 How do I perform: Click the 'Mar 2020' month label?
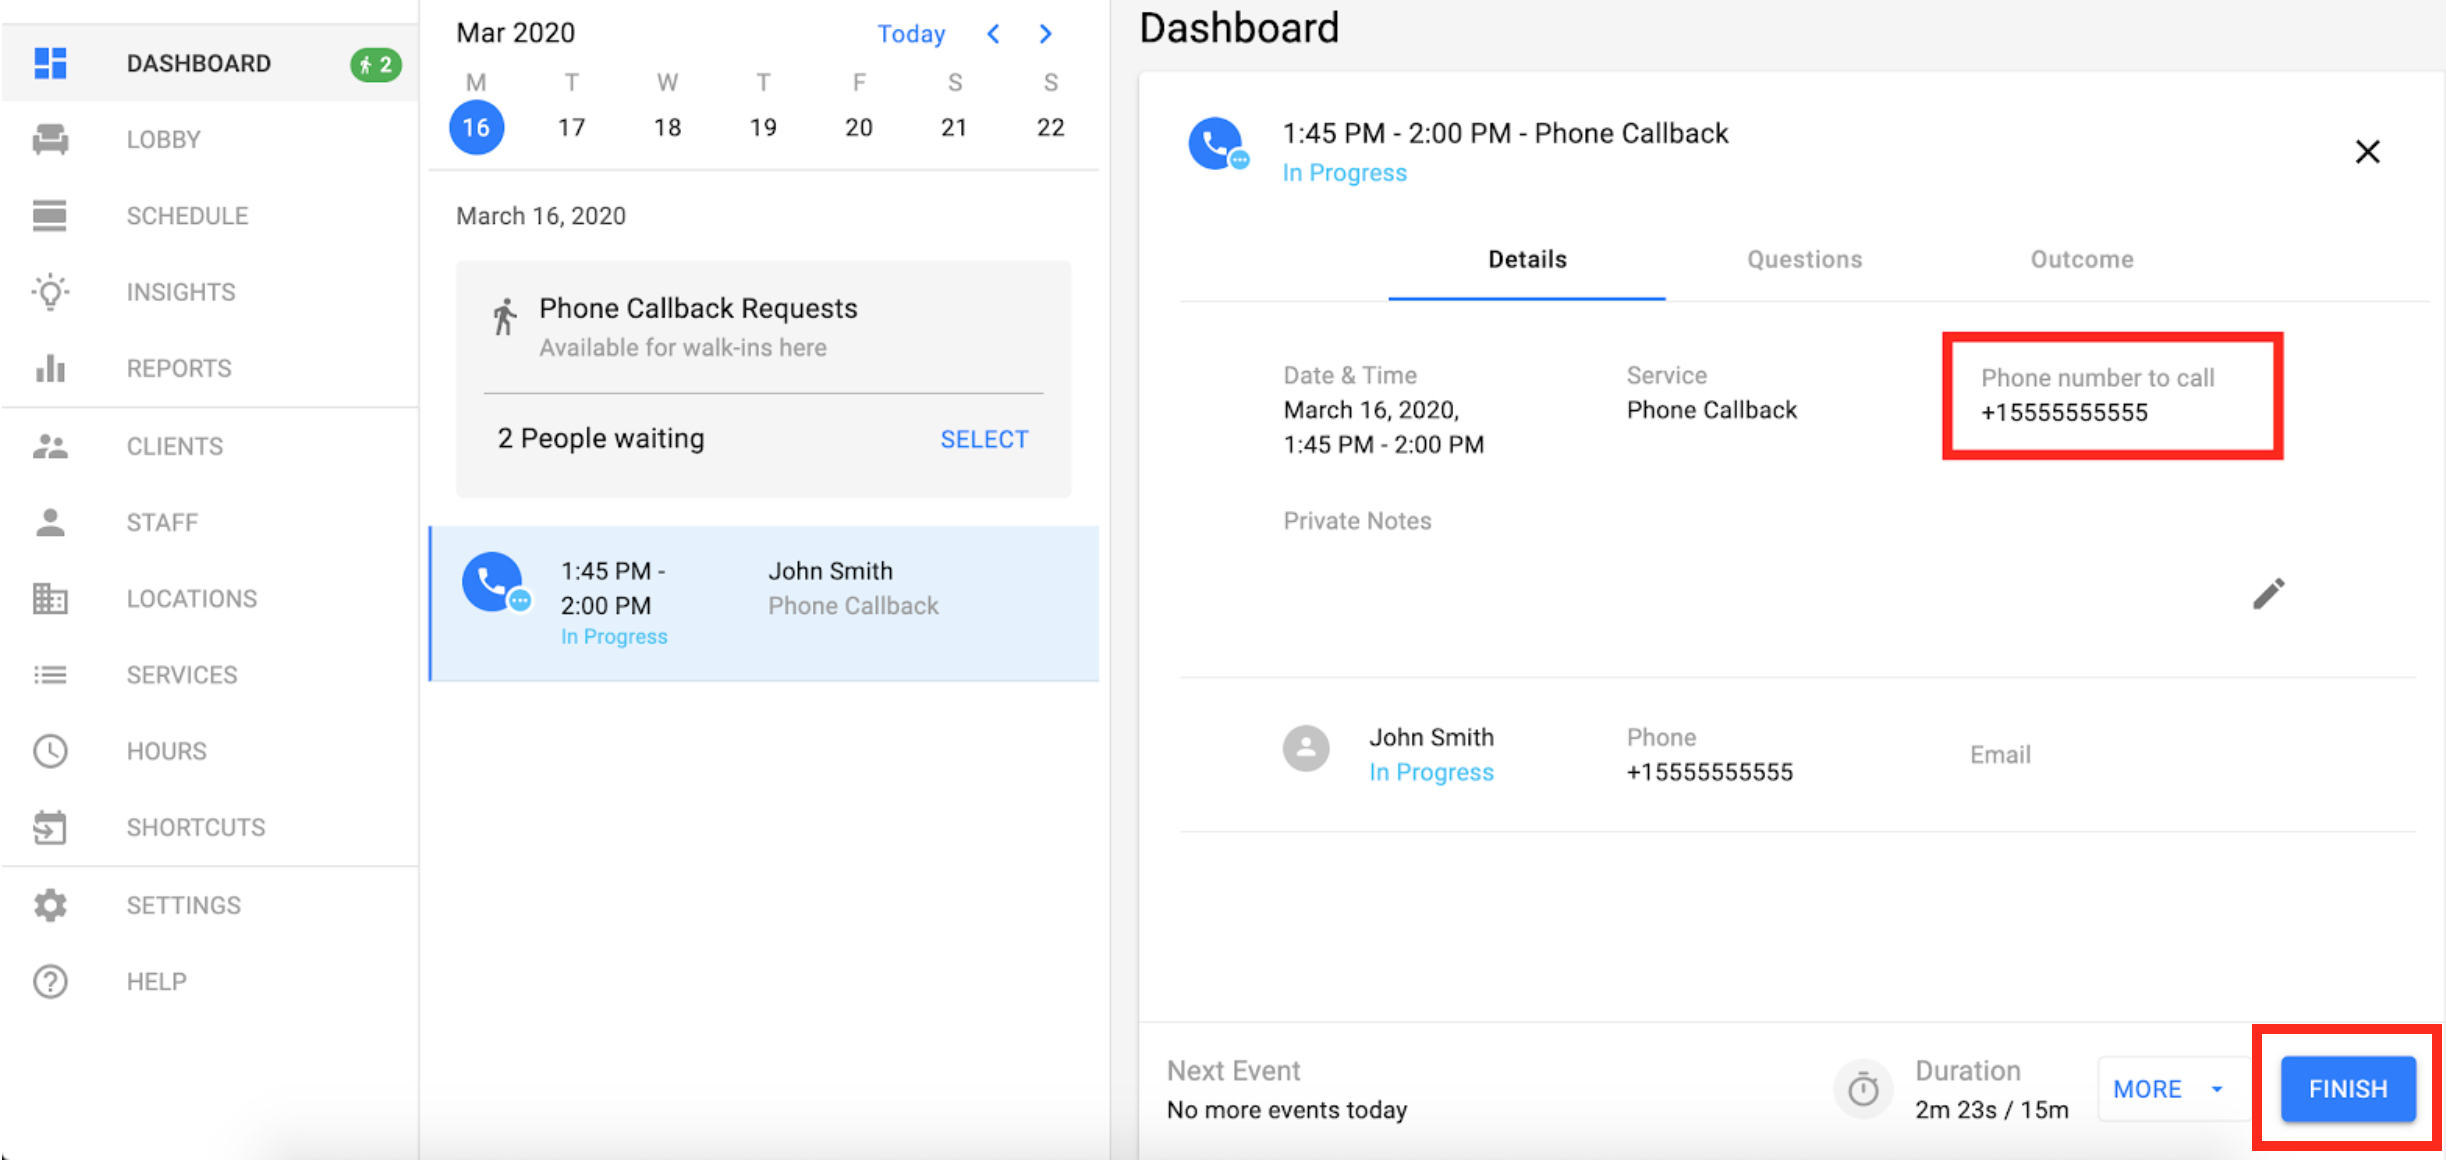click(x=515, y=33)
